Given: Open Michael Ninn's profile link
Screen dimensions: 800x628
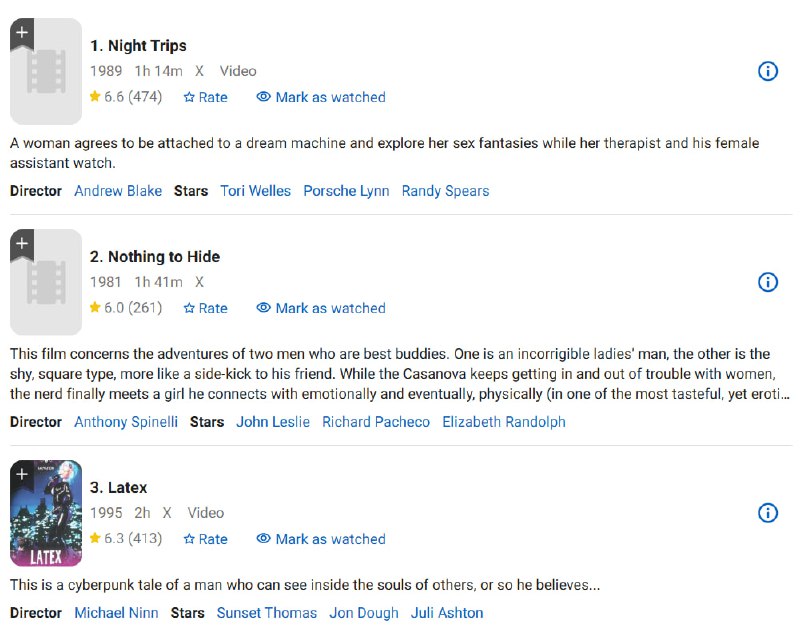Looking at the screenshot, I should tap(116, 613).
